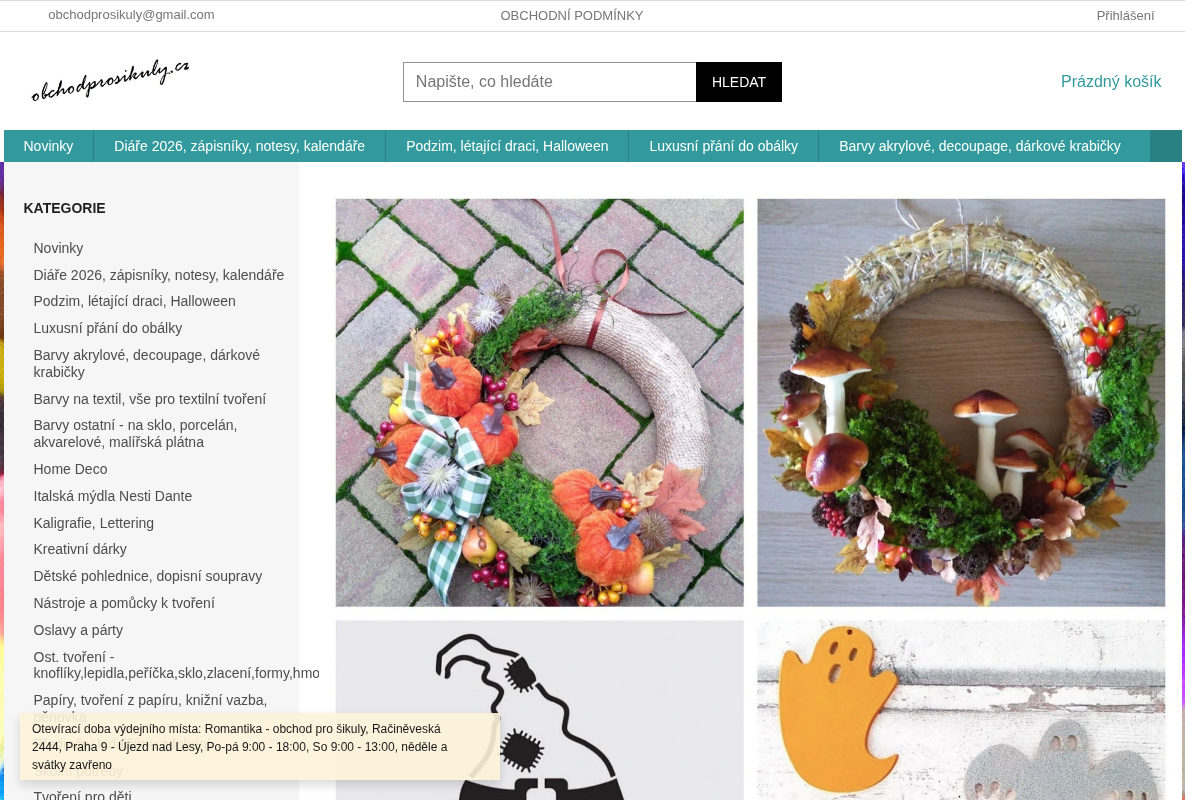
Task: Select Luxusní přání do obálky nav item
Action: [x=723, y=146]
